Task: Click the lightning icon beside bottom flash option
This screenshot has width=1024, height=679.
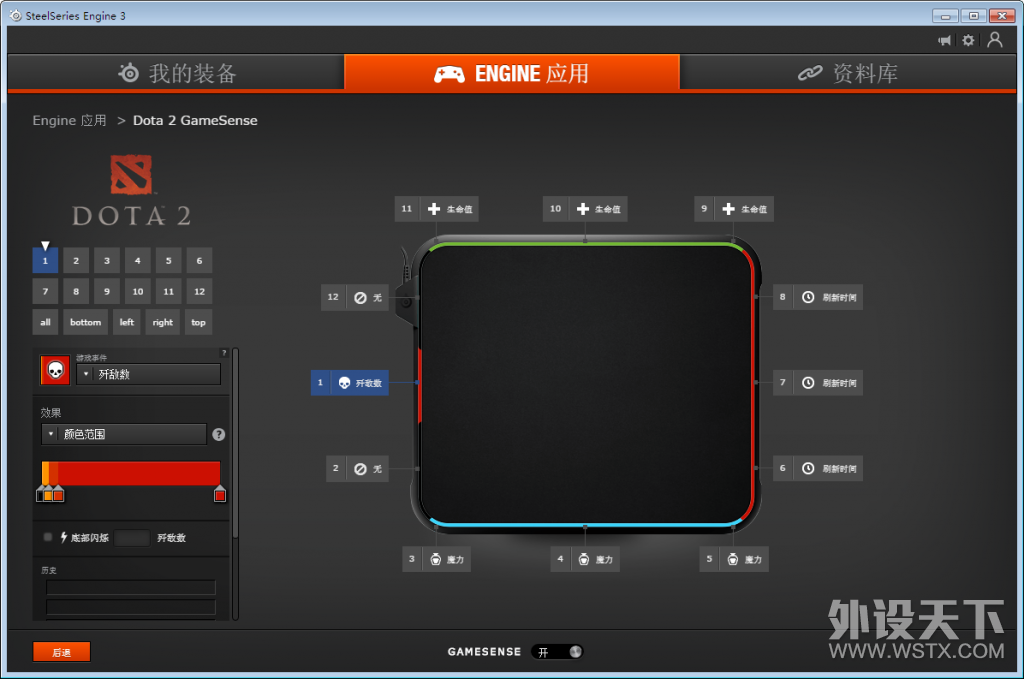Action: [65, 538]
